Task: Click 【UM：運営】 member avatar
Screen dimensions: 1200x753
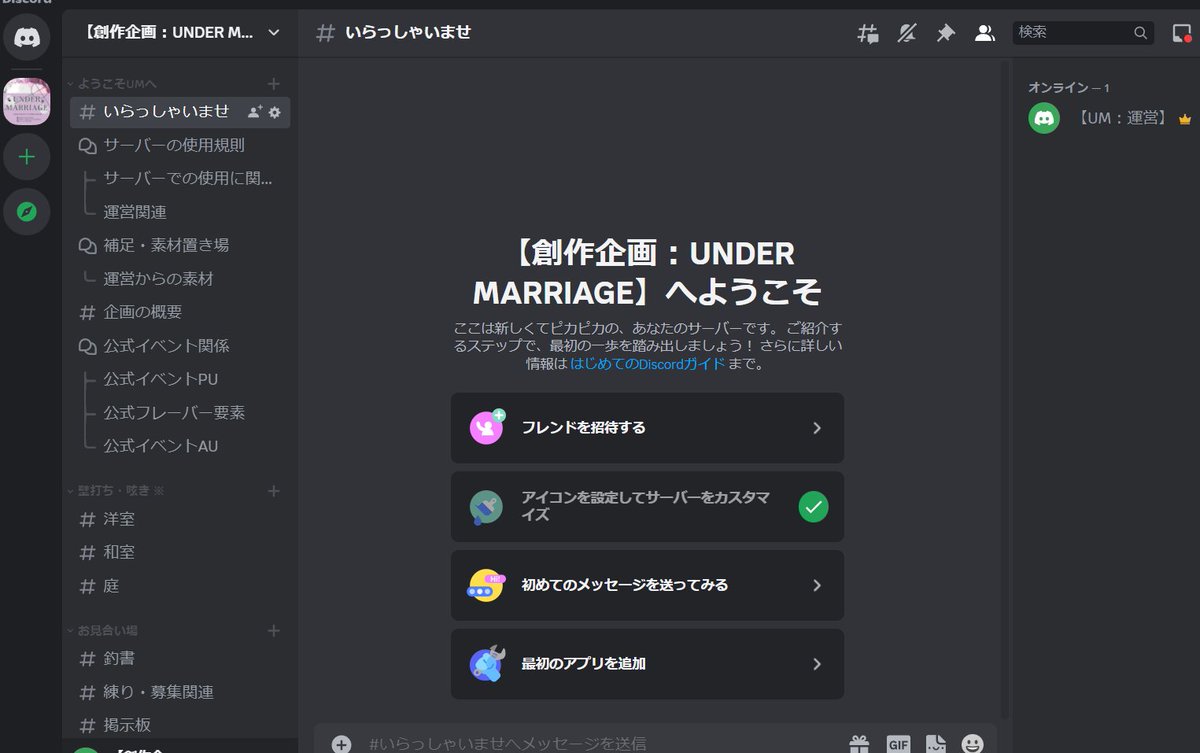Action: coord(1044,118)
